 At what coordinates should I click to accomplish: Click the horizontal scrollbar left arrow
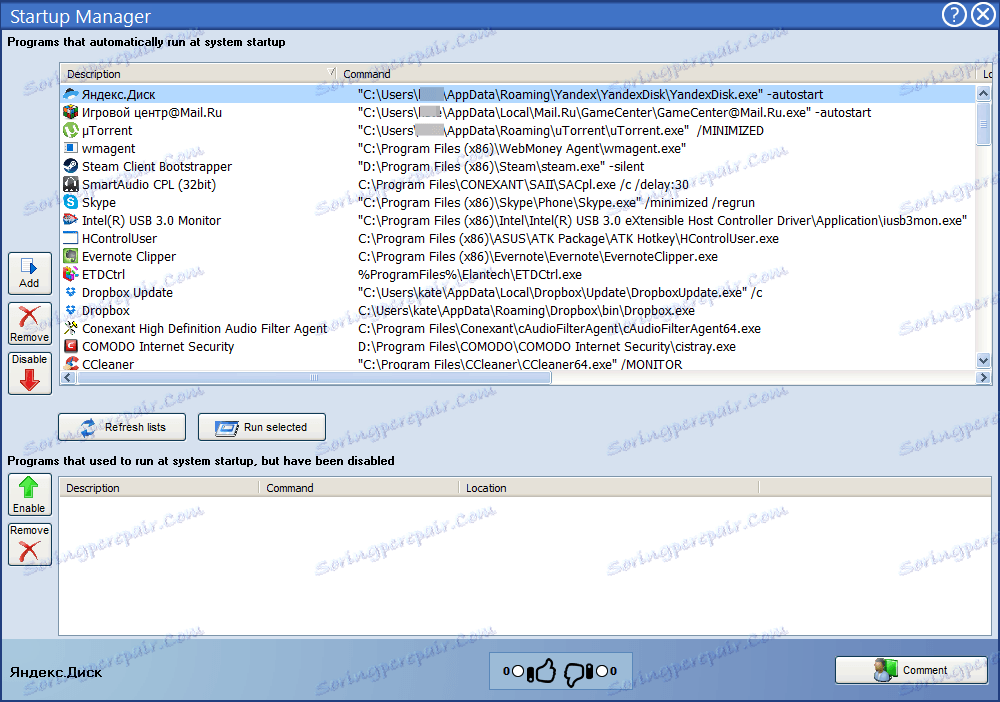point(68,377)
